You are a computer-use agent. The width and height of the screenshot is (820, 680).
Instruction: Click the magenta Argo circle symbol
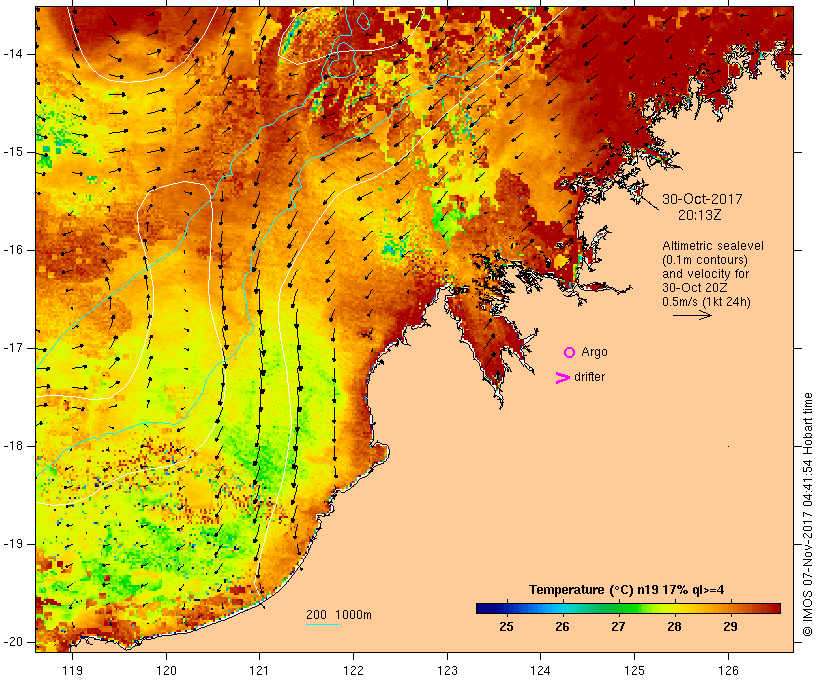(x=570, y=353)
